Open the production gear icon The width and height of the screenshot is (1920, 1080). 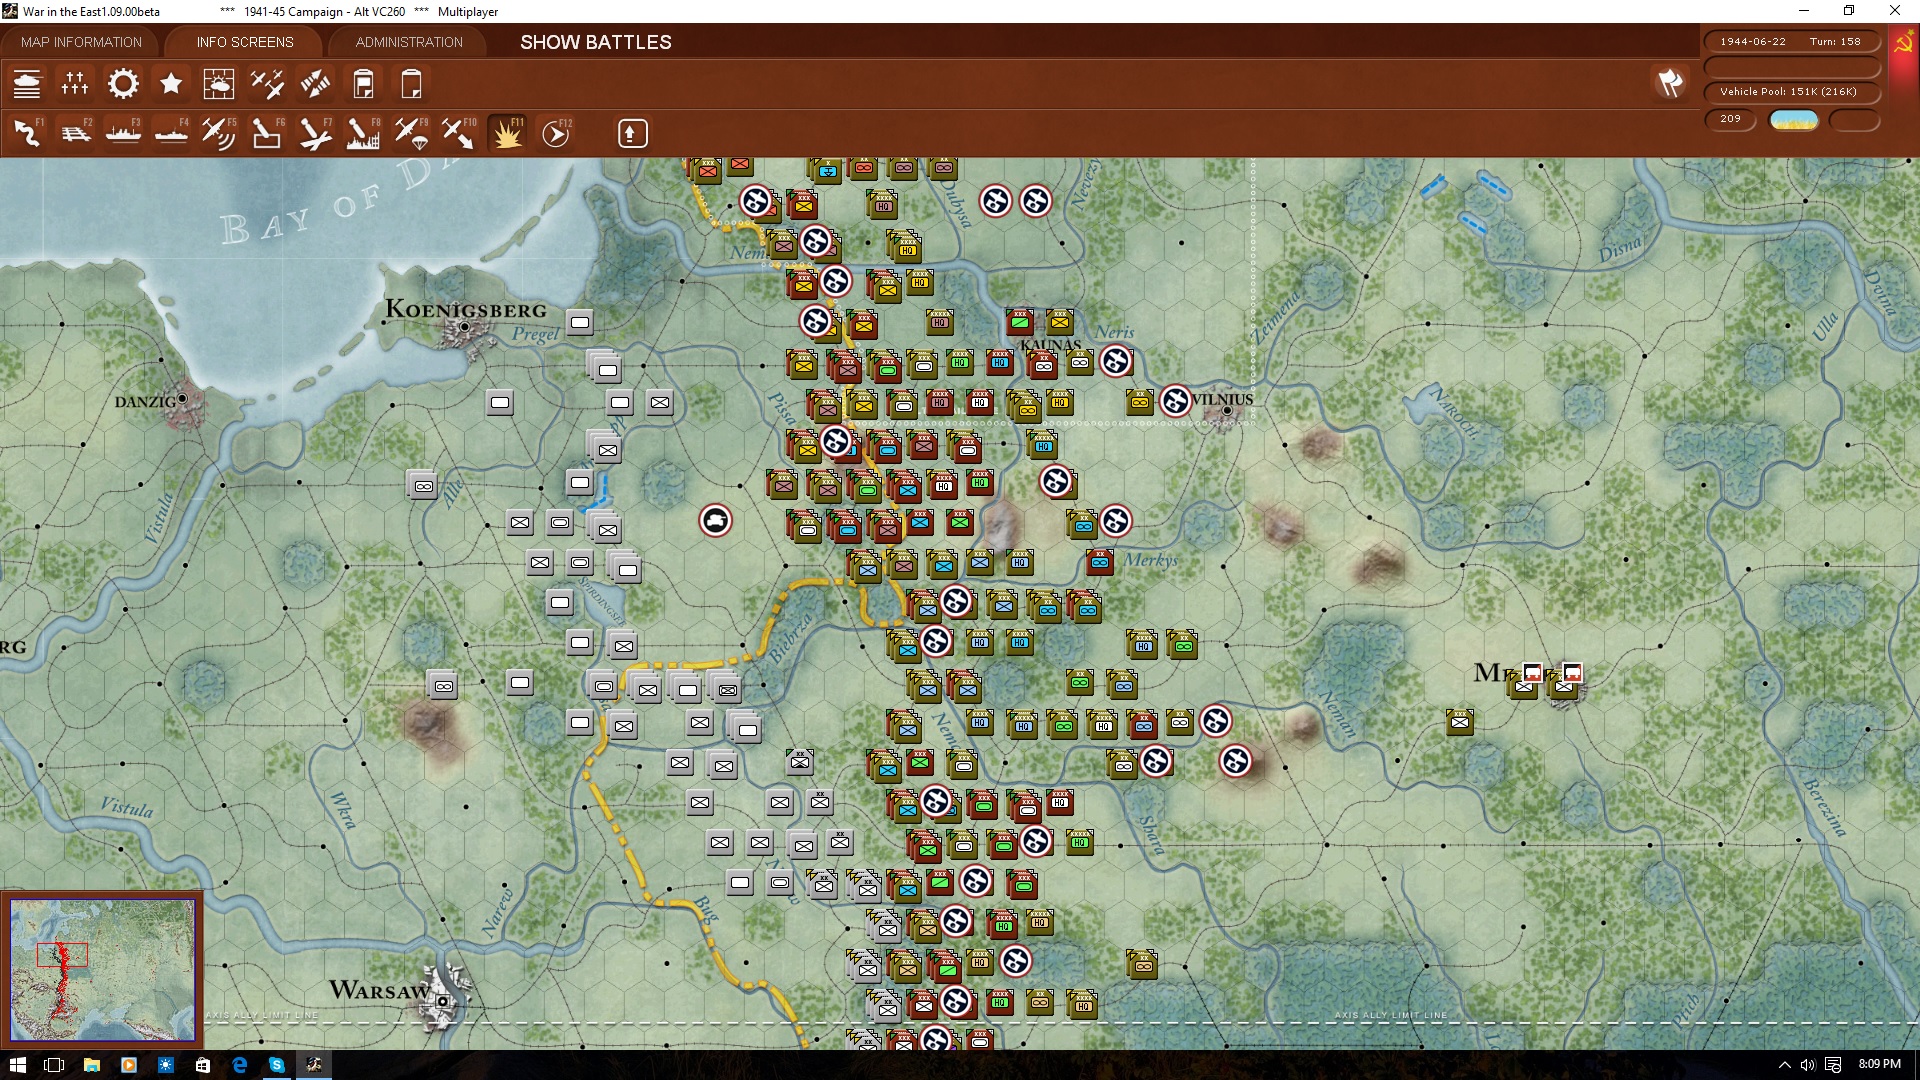coord(123,84)
